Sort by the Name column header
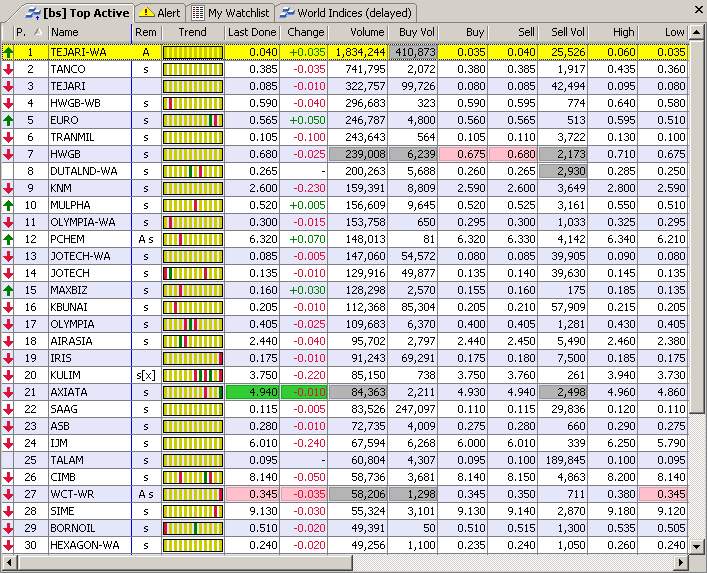The height and width of the screenshot is (573, 707). [x=90, y=32]
